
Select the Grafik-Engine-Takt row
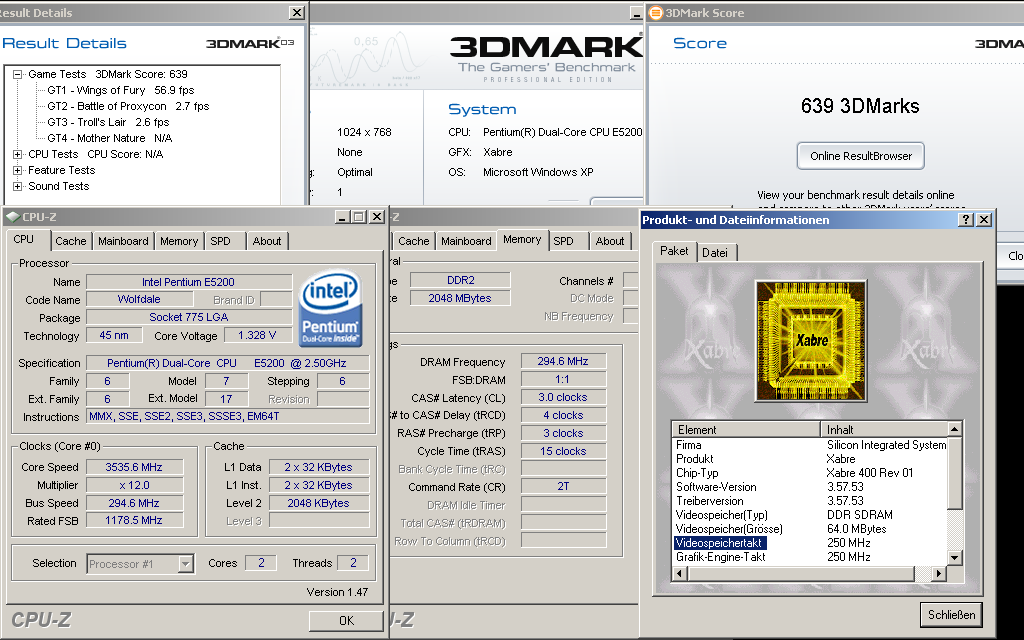(x=810, y=557)
